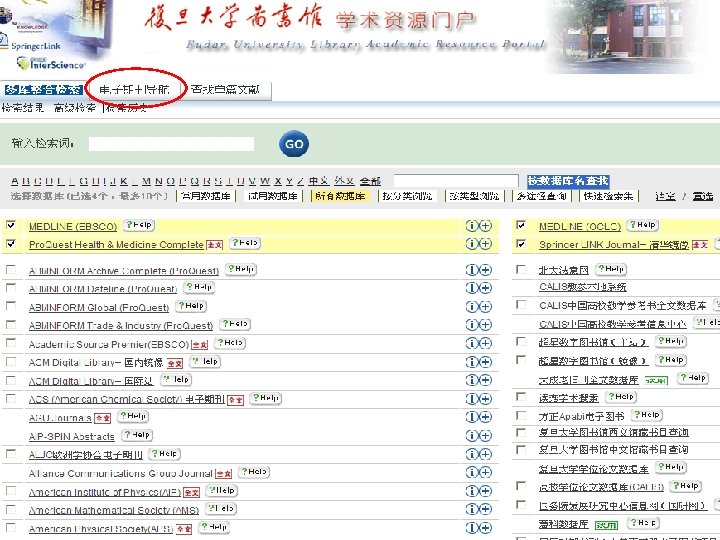Open info icon for ProQuest Health & Medicine
This screenshot has height=540, width=720.
(x=472, y=244)
